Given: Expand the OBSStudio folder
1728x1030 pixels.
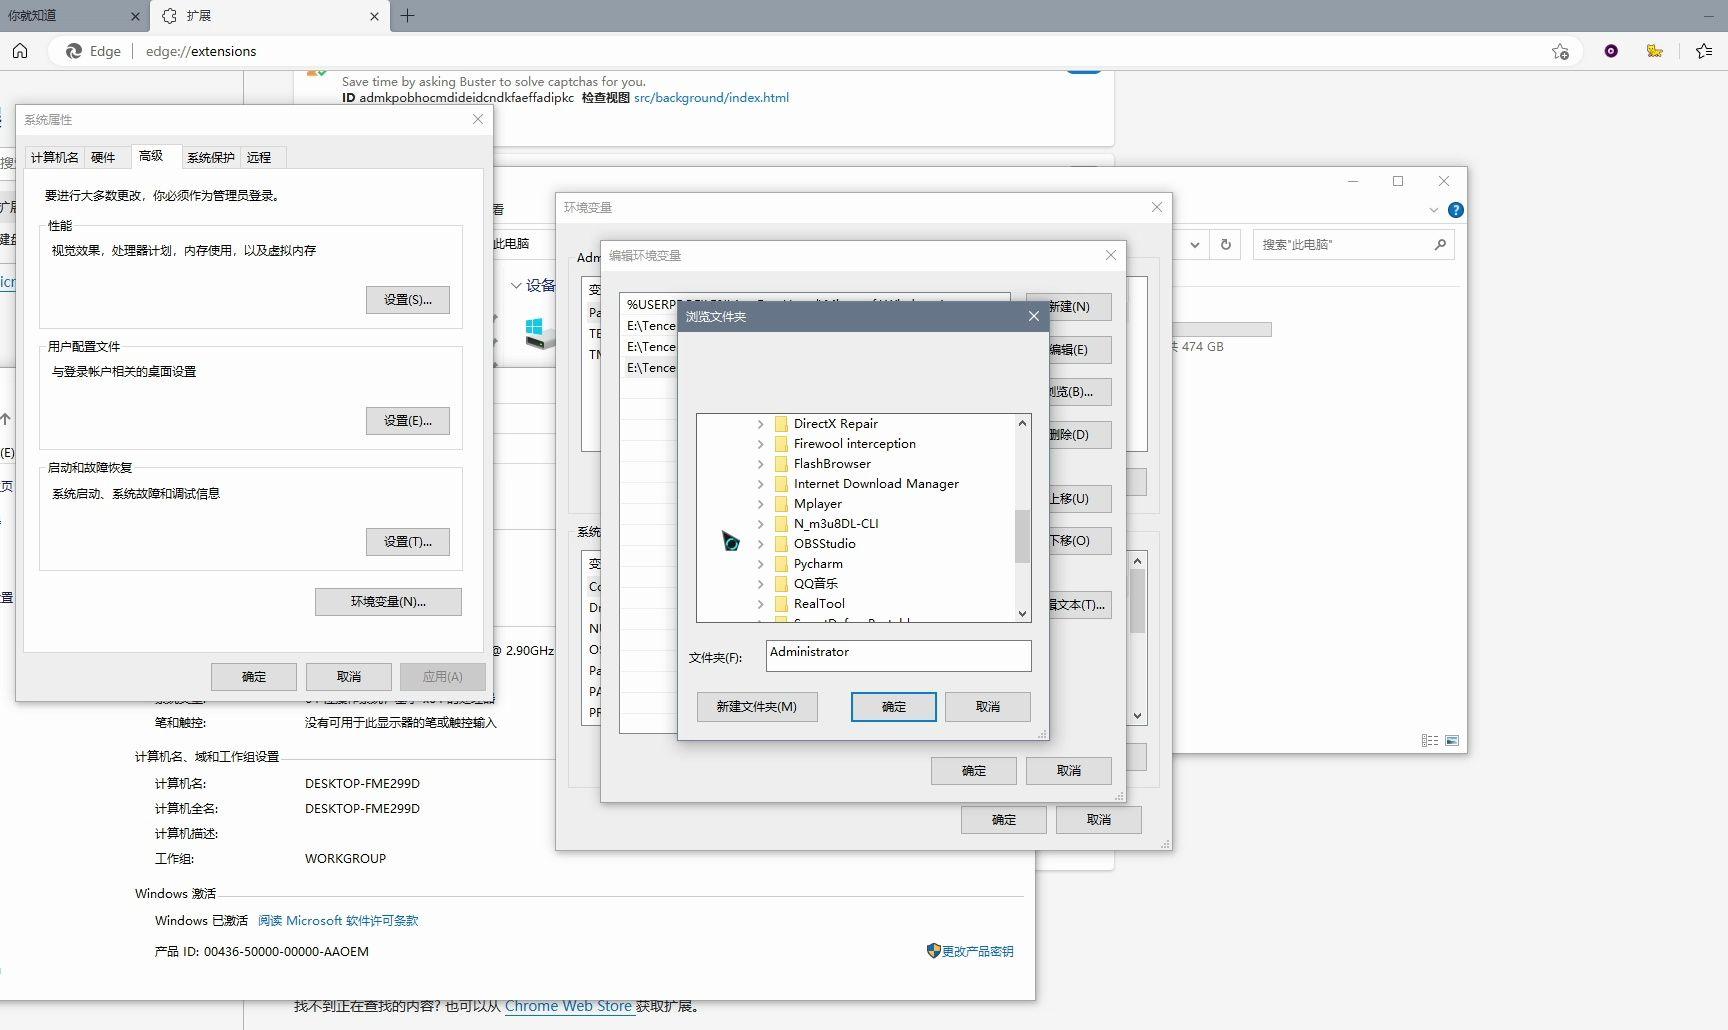Looking at the screenshot, I should (760, 544).
